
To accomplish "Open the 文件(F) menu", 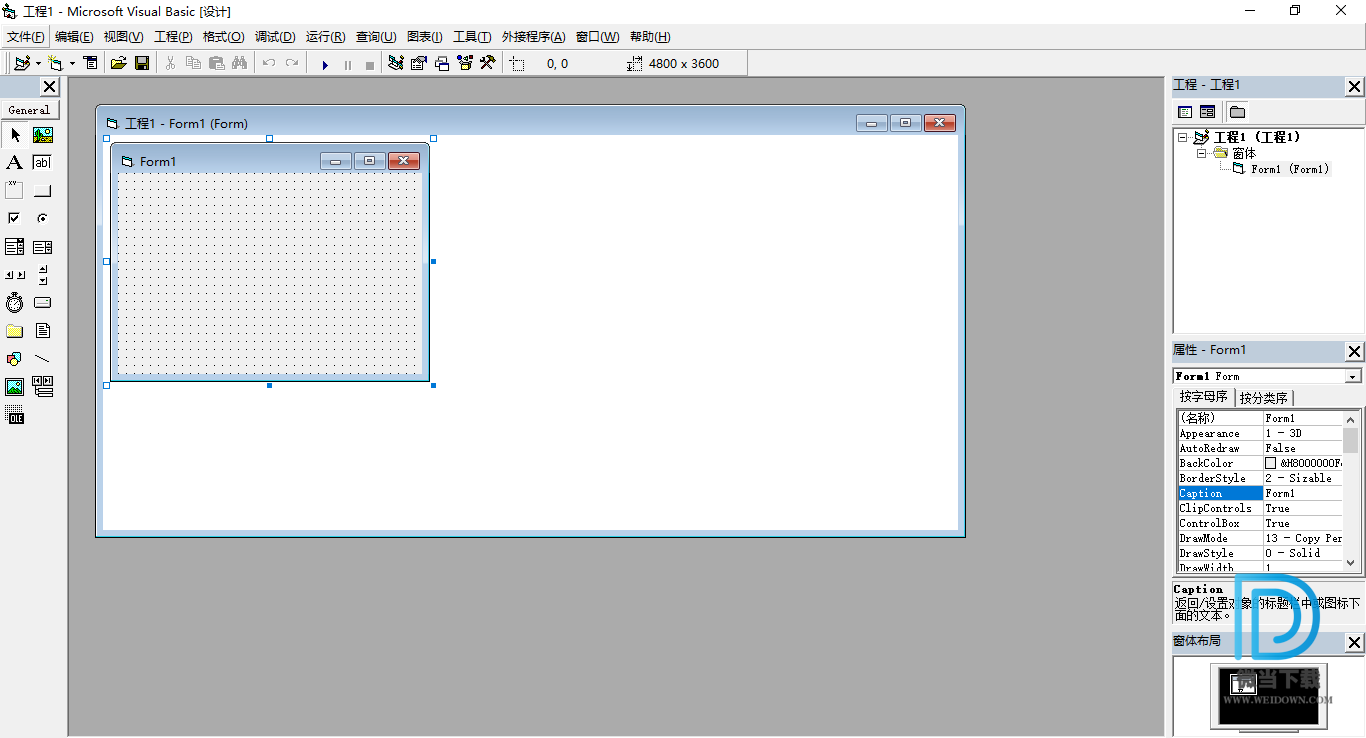I will [25, 37].
